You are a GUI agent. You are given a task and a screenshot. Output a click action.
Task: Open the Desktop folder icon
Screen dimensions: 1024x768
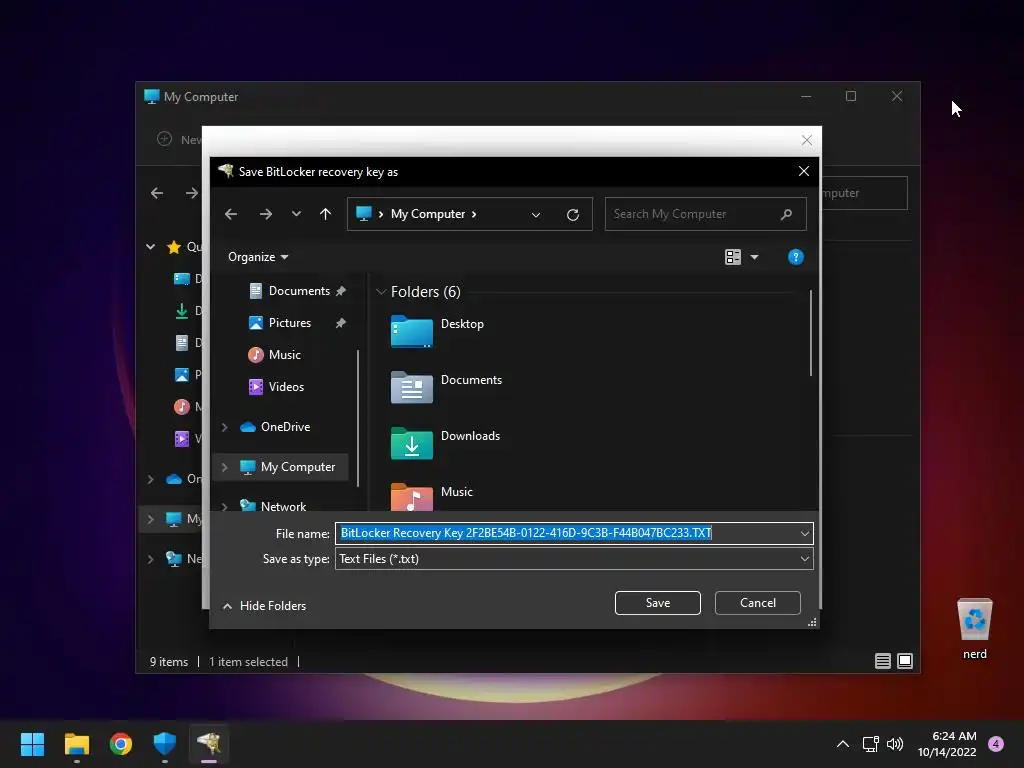point(411,331)
